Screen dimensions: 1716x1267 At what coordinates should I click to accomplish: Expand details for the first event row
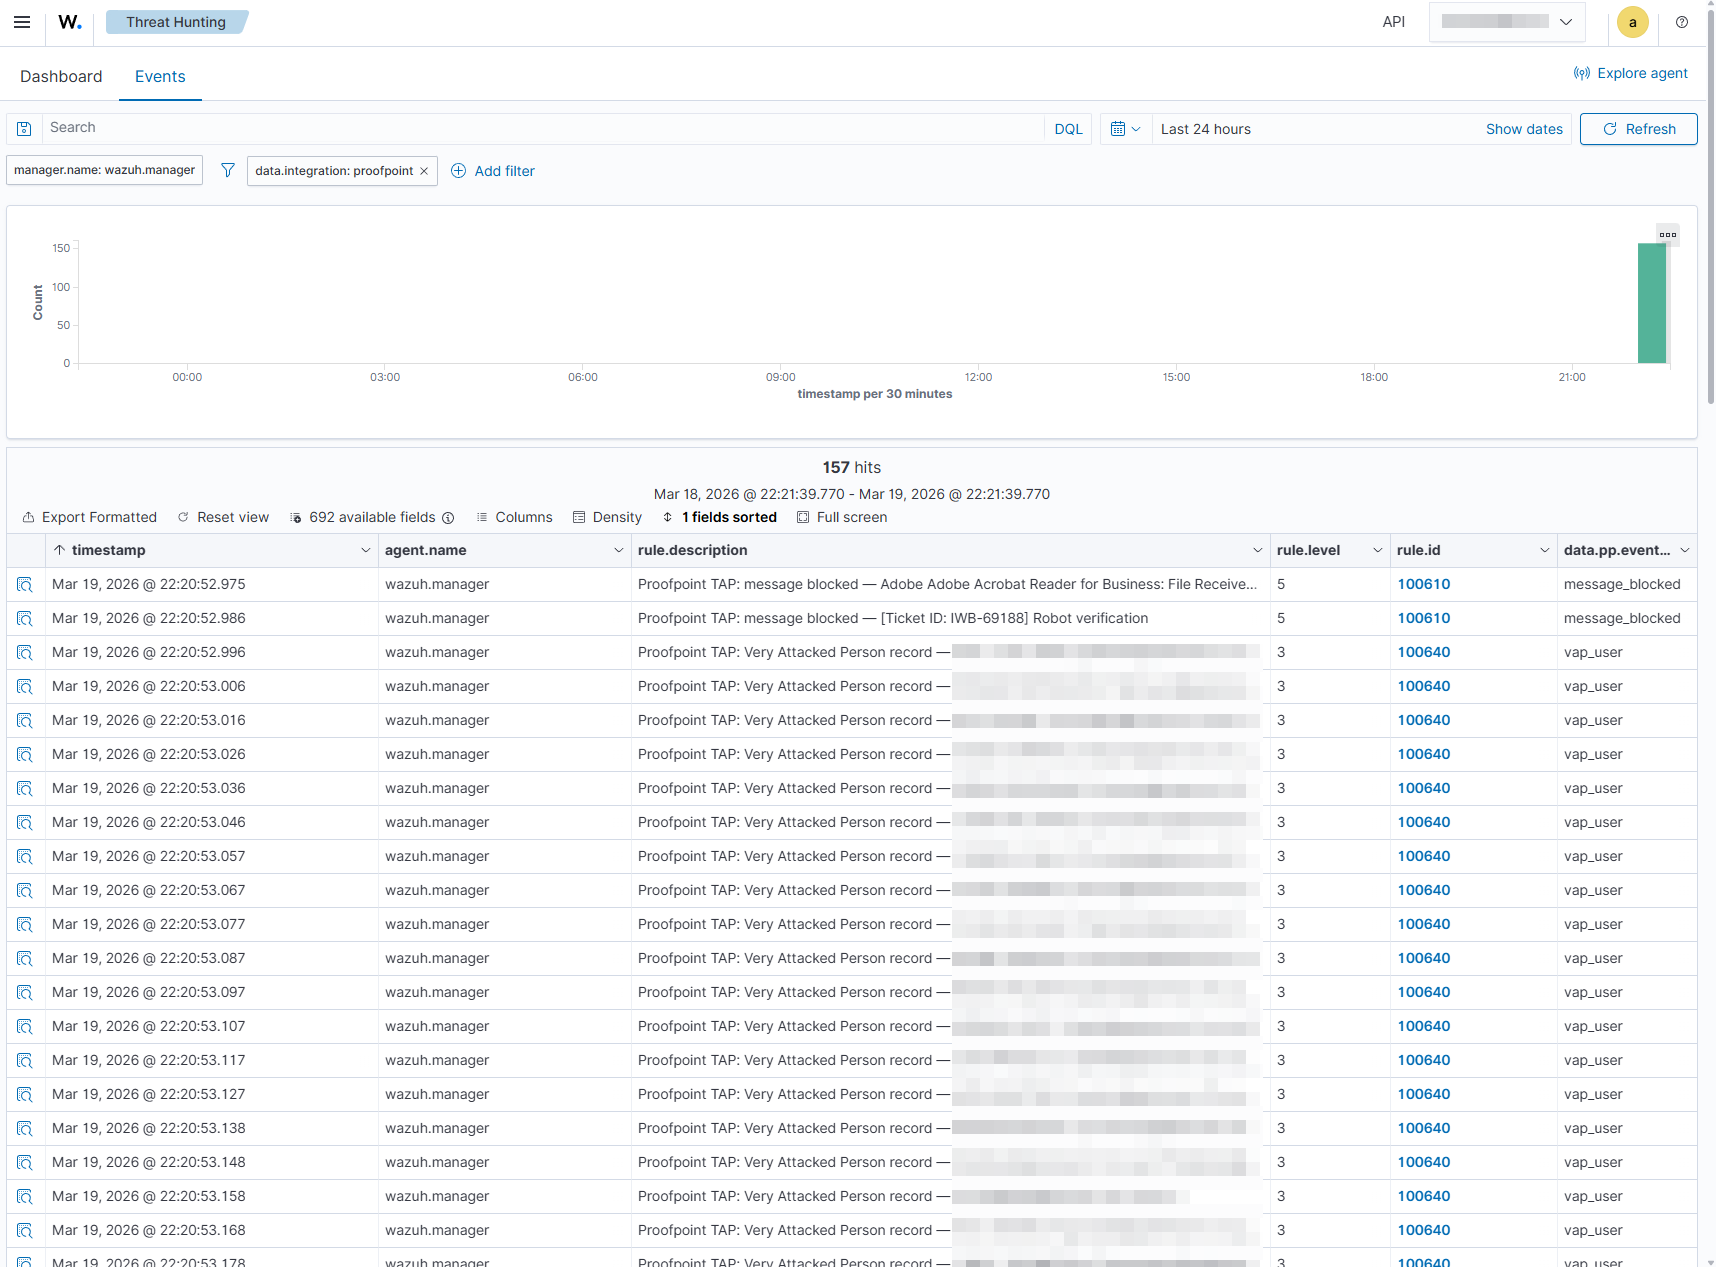pyautogui.click(x=25, y=584)
